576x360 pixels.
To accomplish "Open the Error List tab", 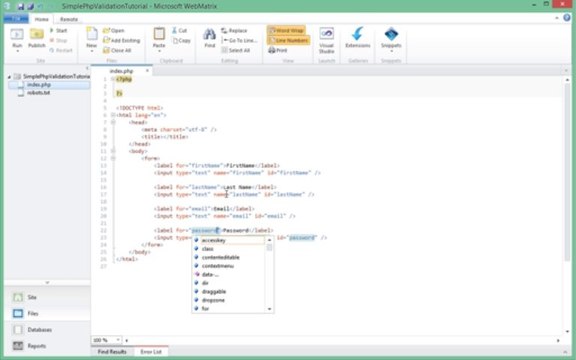I will pos(151,352).
